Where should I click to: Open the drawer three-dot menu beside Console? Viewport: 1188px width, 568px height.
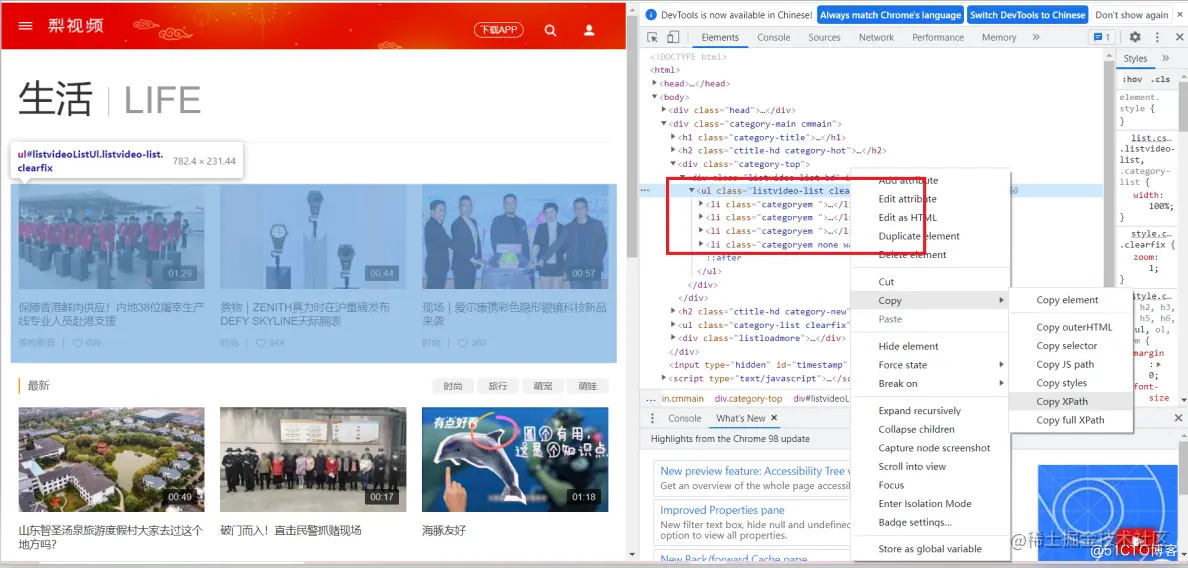point(652,418)
